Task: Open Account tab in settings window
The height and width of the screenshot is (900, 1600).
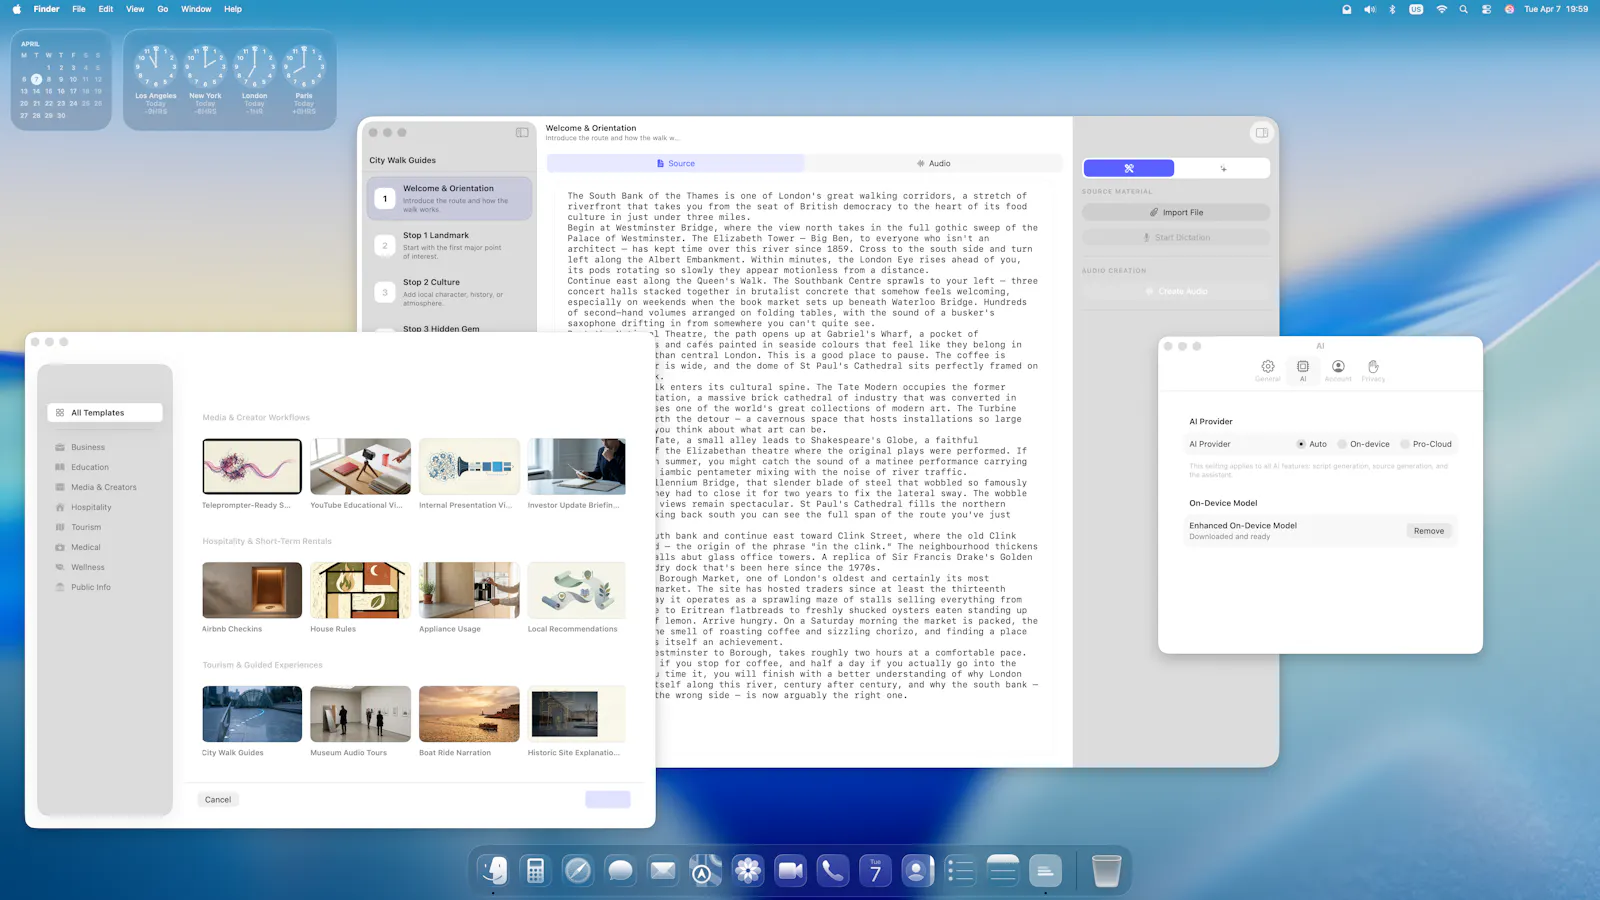Action: tap(1338, 371)
